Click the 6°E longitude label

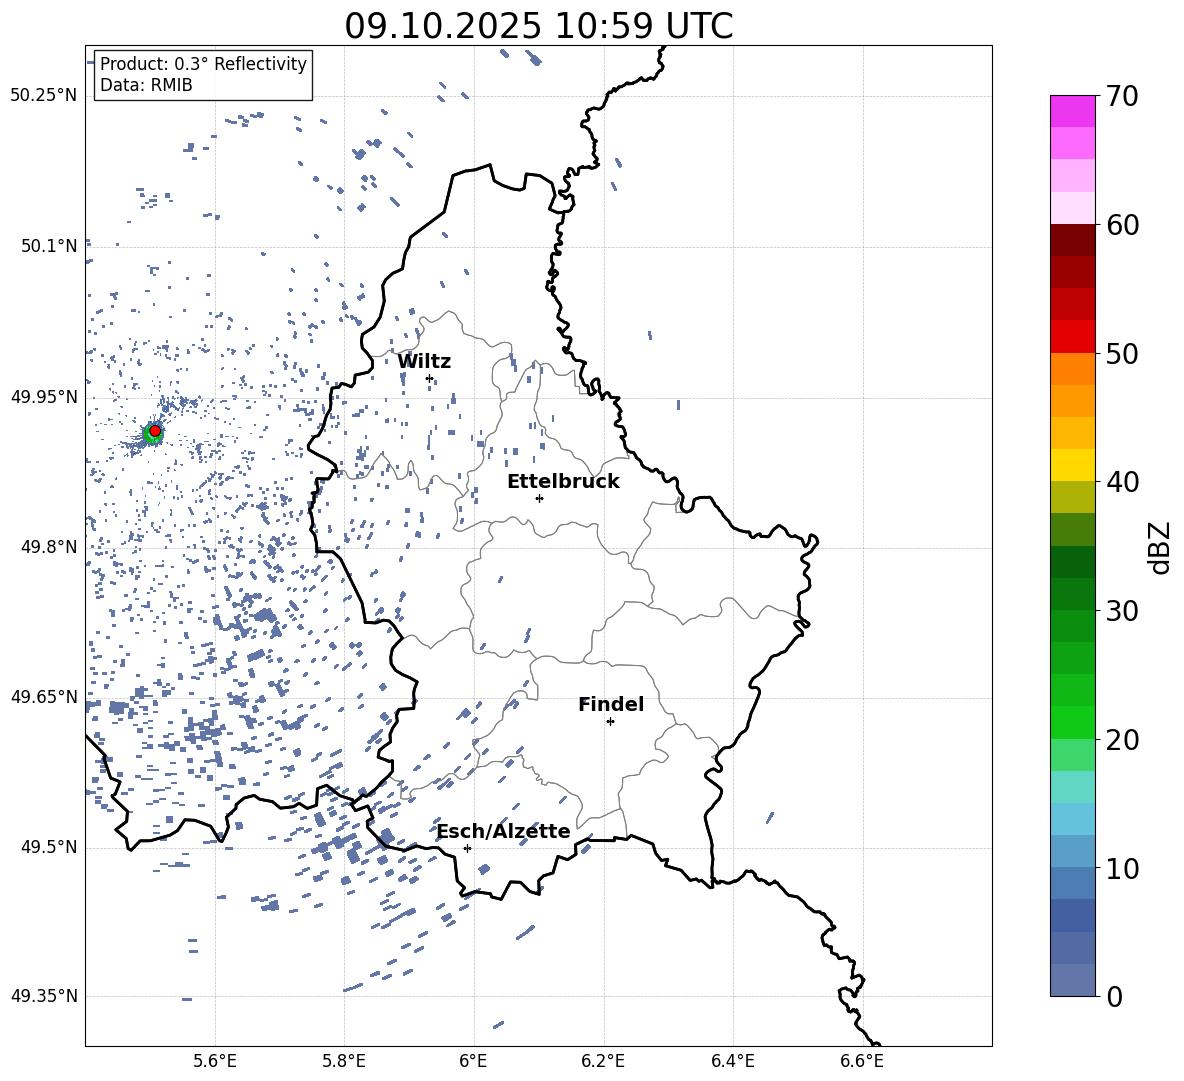473,1061
